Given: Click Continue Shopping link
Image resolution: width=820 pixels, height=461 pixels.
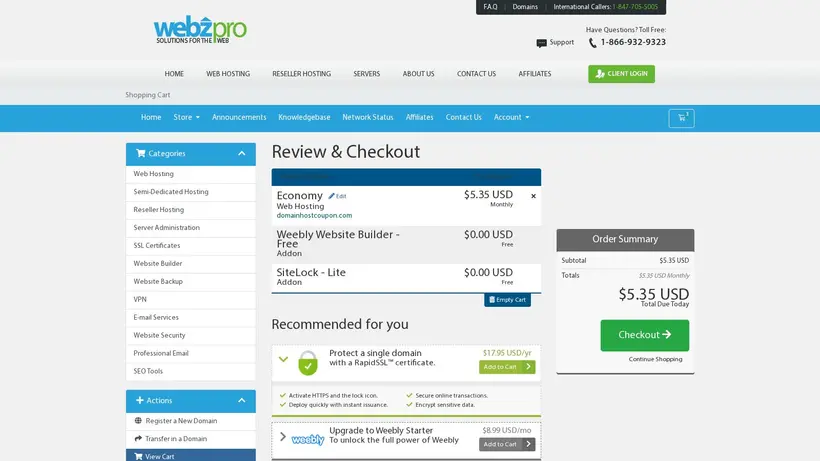Looking at the screenshot, I should point(655,359).
